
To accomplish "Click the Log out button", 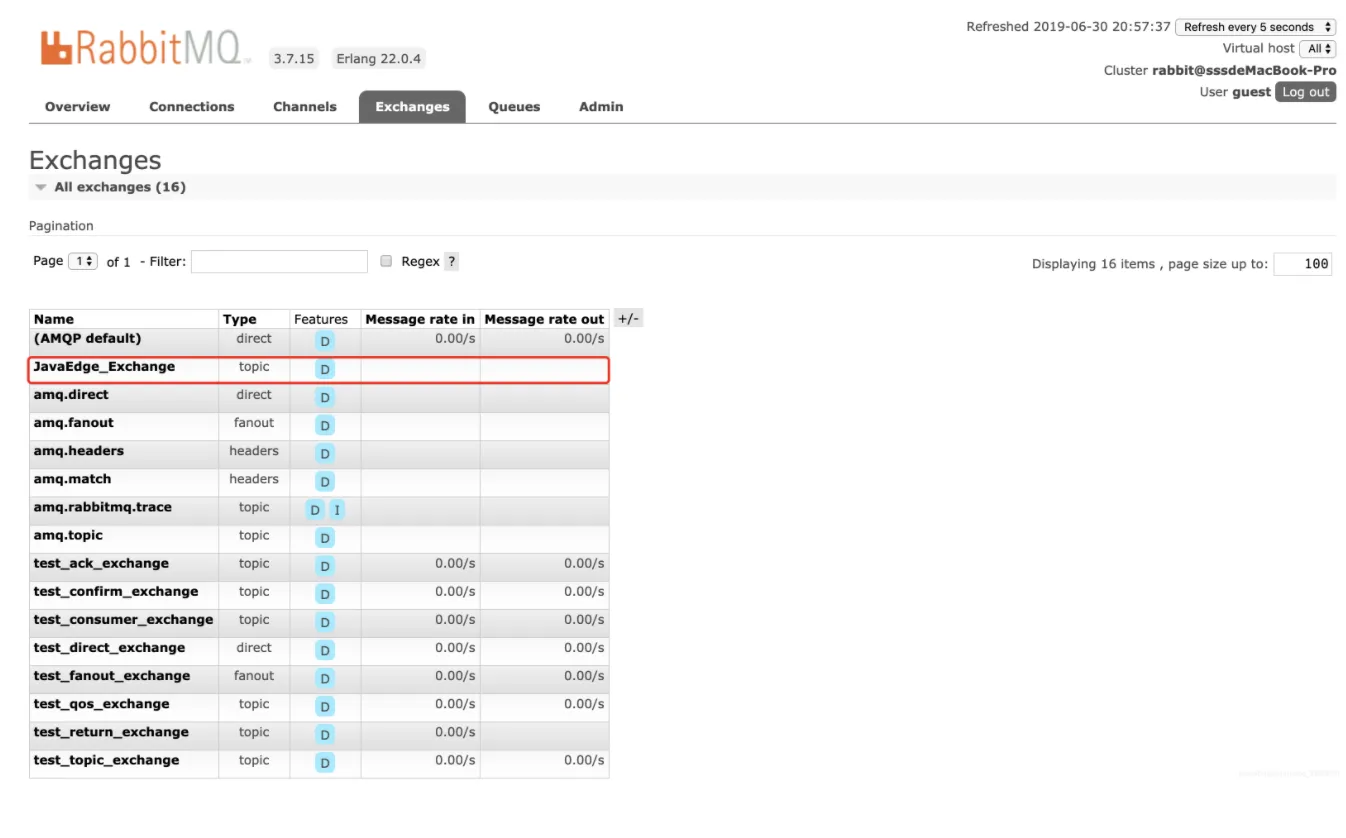I will point(1306,92).
